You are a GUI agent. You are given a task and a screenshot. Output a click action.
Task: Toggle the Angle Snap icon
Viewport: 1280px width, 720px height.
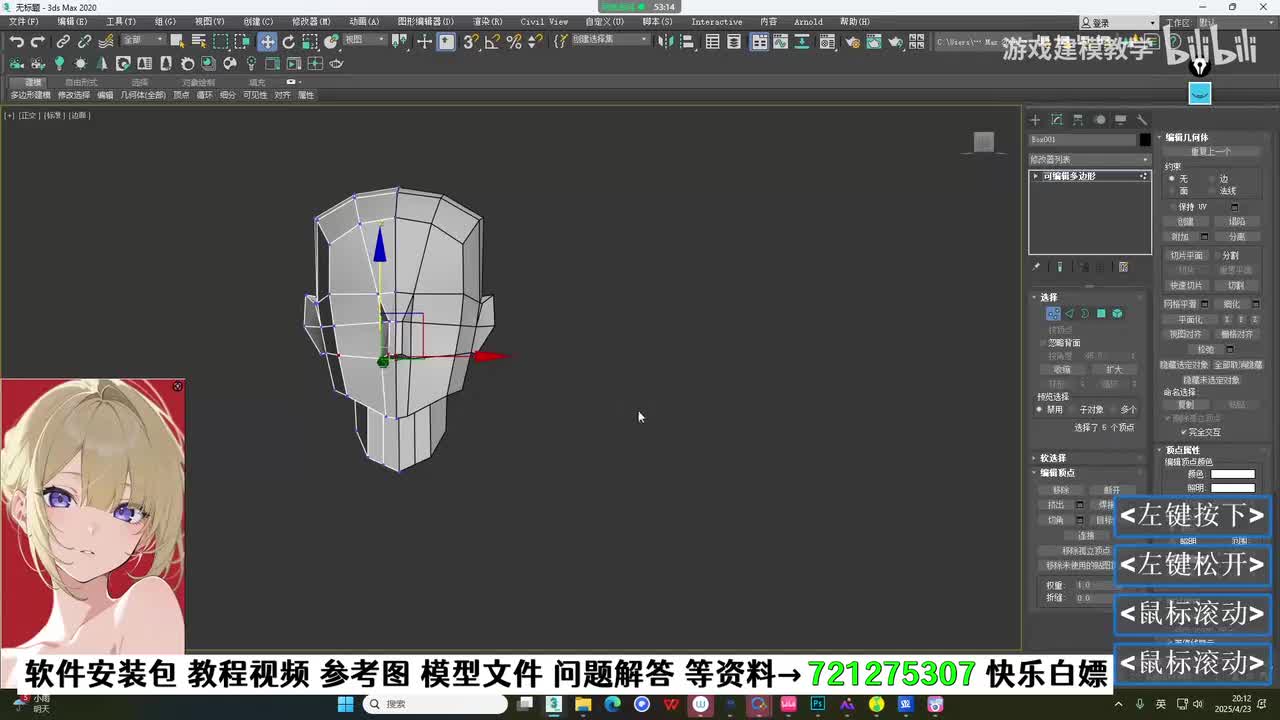[x=492, y=41]
